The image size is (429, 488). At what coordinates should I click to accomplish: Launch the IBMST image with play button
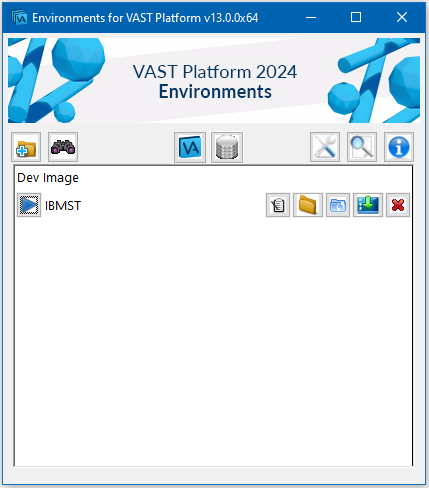pos(29,205)
